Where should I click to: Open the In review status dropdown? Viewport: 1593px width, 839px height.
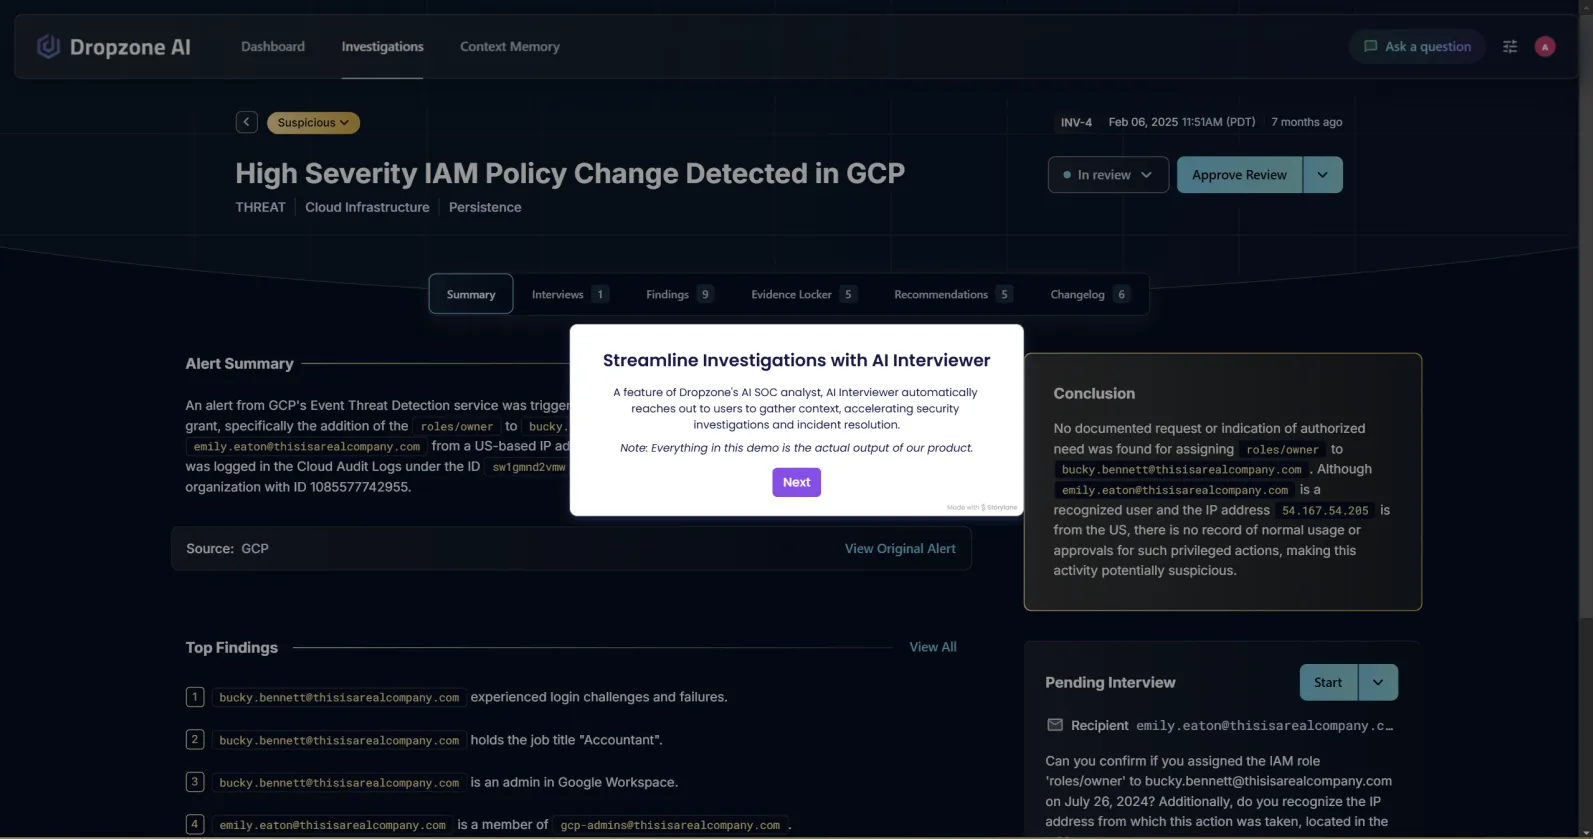(x=1108, y=175)
